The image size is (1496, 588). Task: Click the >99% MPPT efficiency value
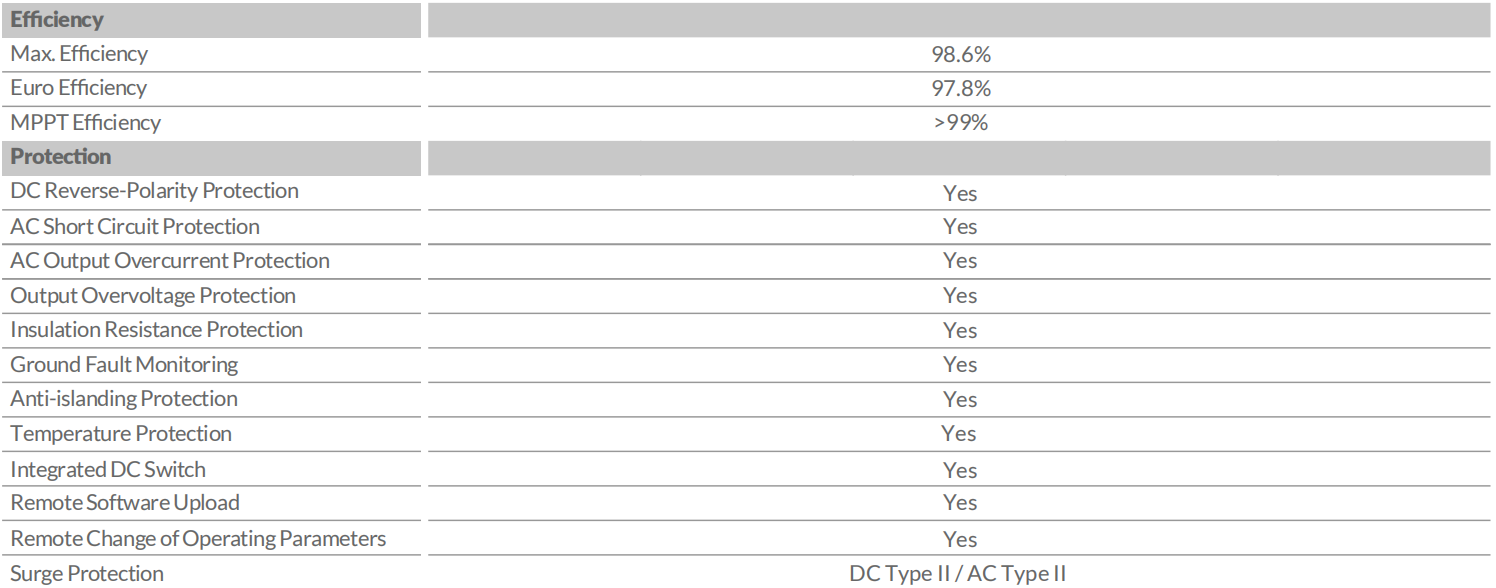(960, 124)
